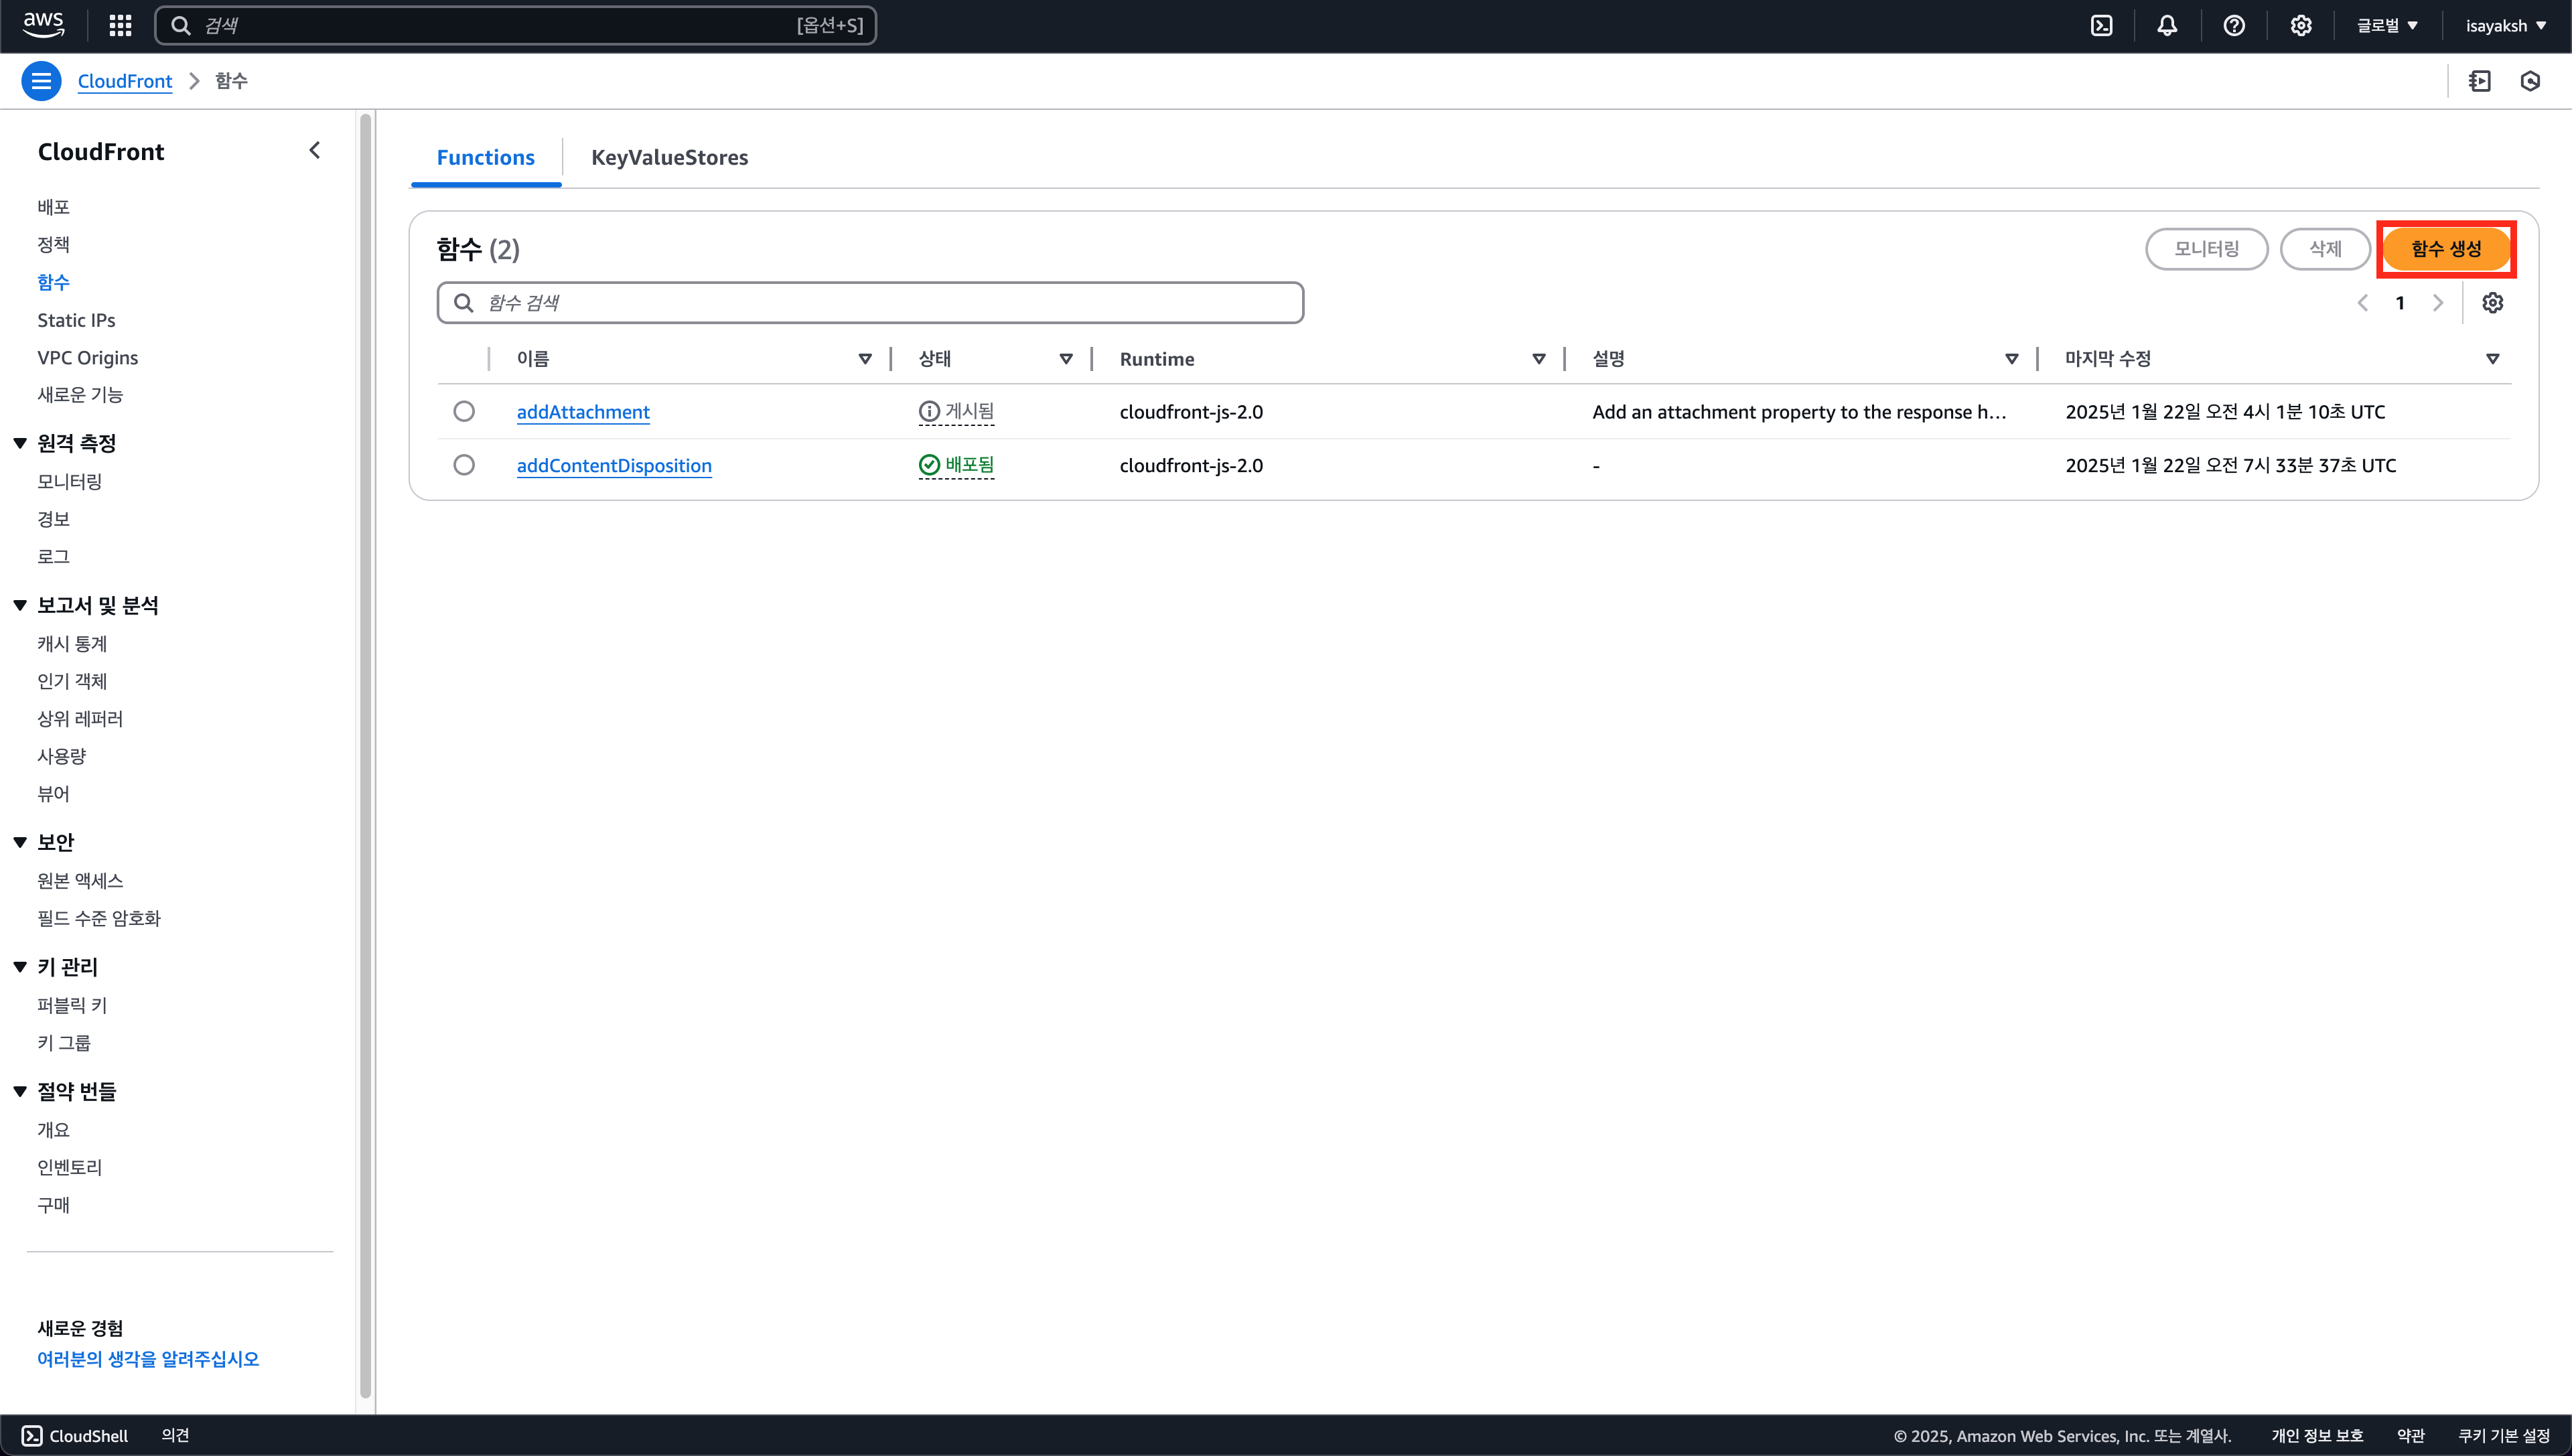Collapse the 보고서 및 분석 section
Image resolution: width=2572 pixels, height=1456 pixels.
(x=20, y=606)
